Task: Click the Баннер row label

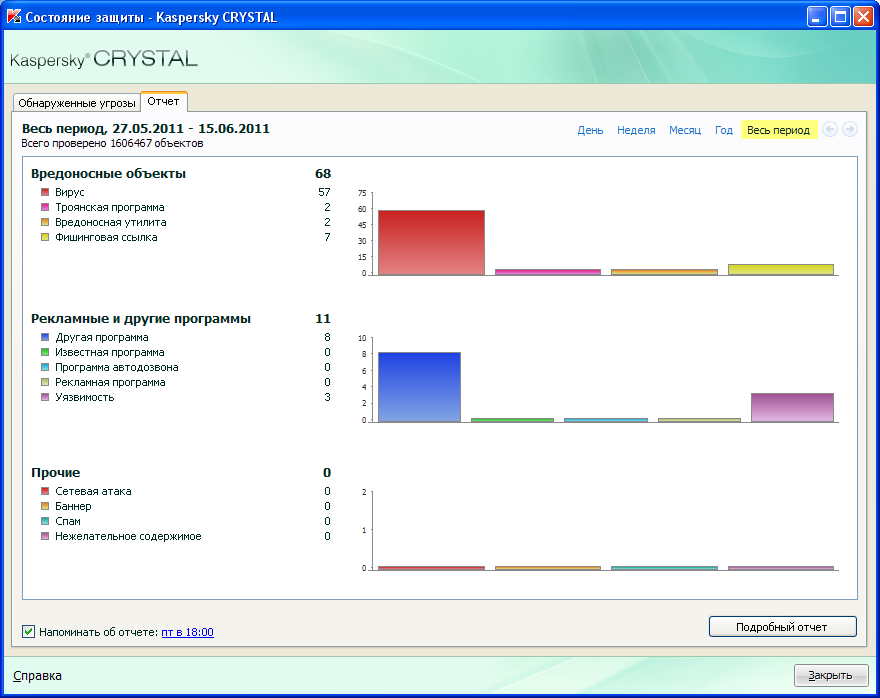Action: pos(73,506)
